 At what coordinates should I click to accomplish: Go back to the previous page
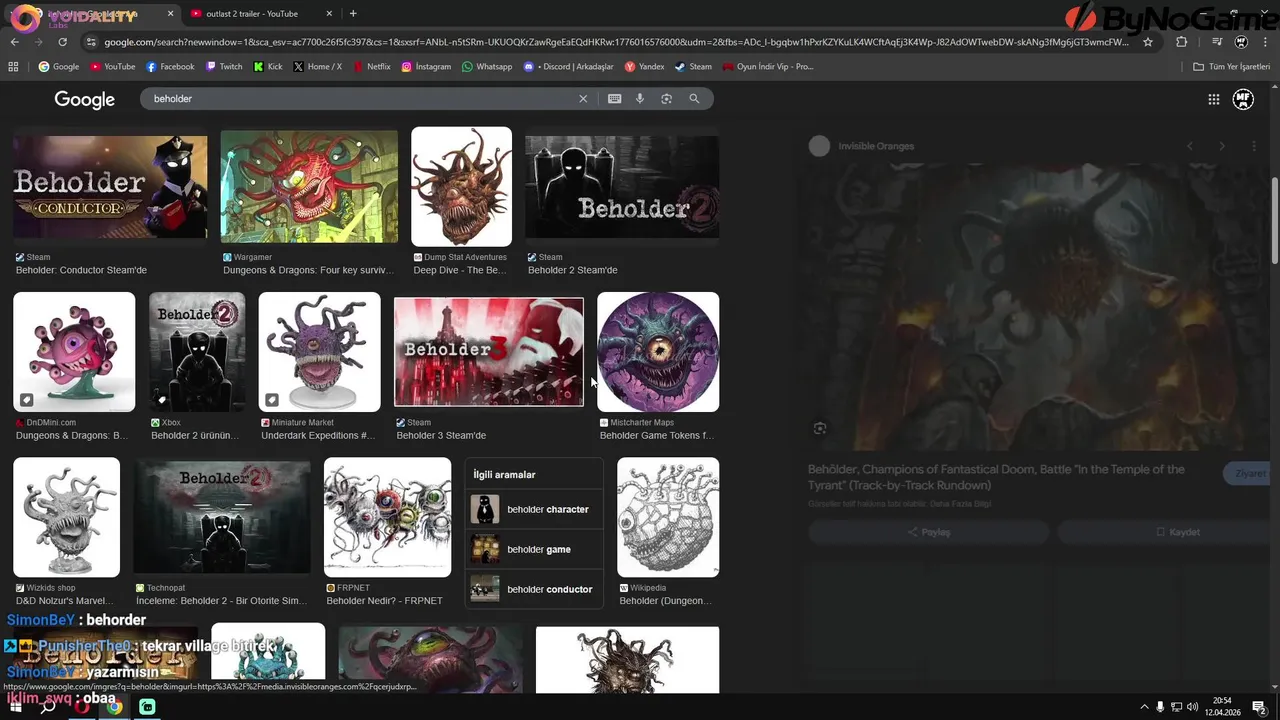[14, 42]
